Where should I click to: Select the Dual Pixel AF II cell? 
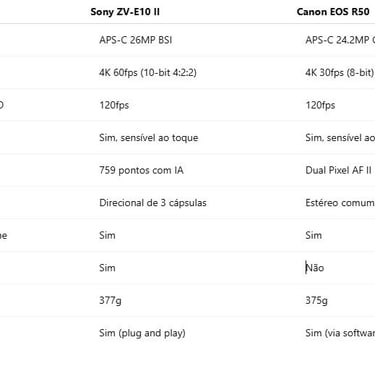pyautogui.click(x=338, y=170)
